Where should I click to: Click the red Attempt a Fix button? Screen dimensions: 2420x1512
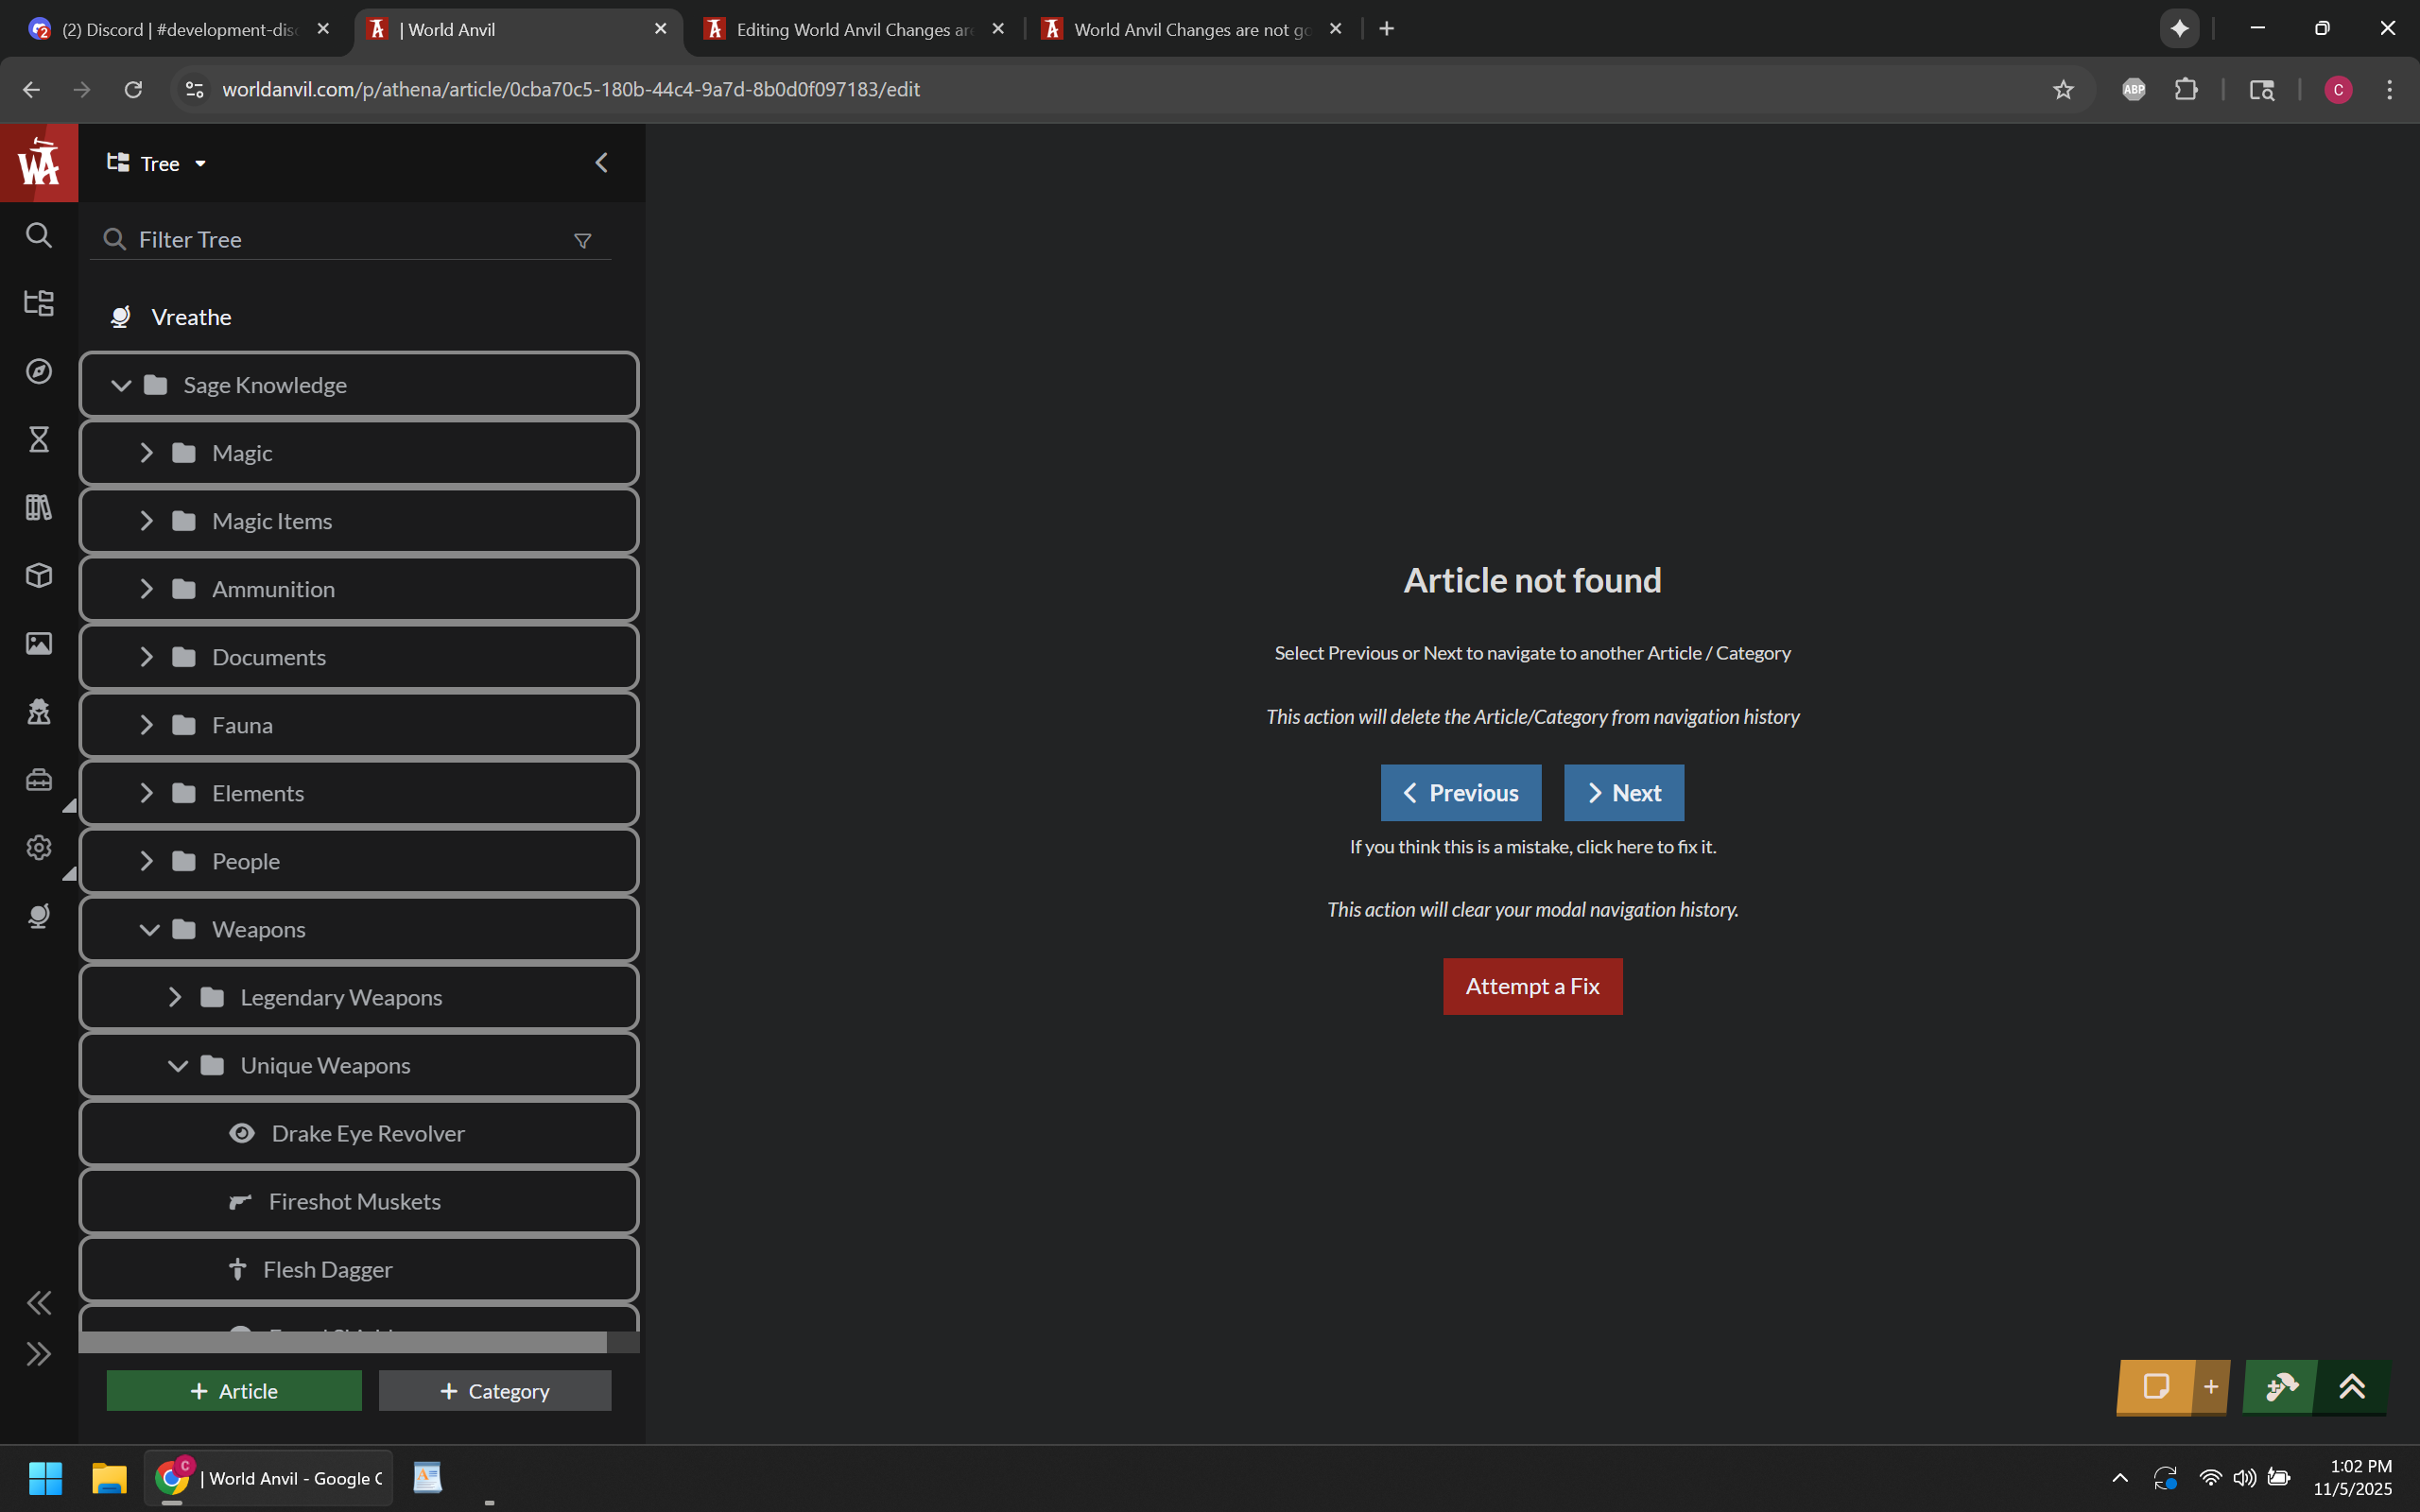pyautogui.click(x=1532, y=986)
